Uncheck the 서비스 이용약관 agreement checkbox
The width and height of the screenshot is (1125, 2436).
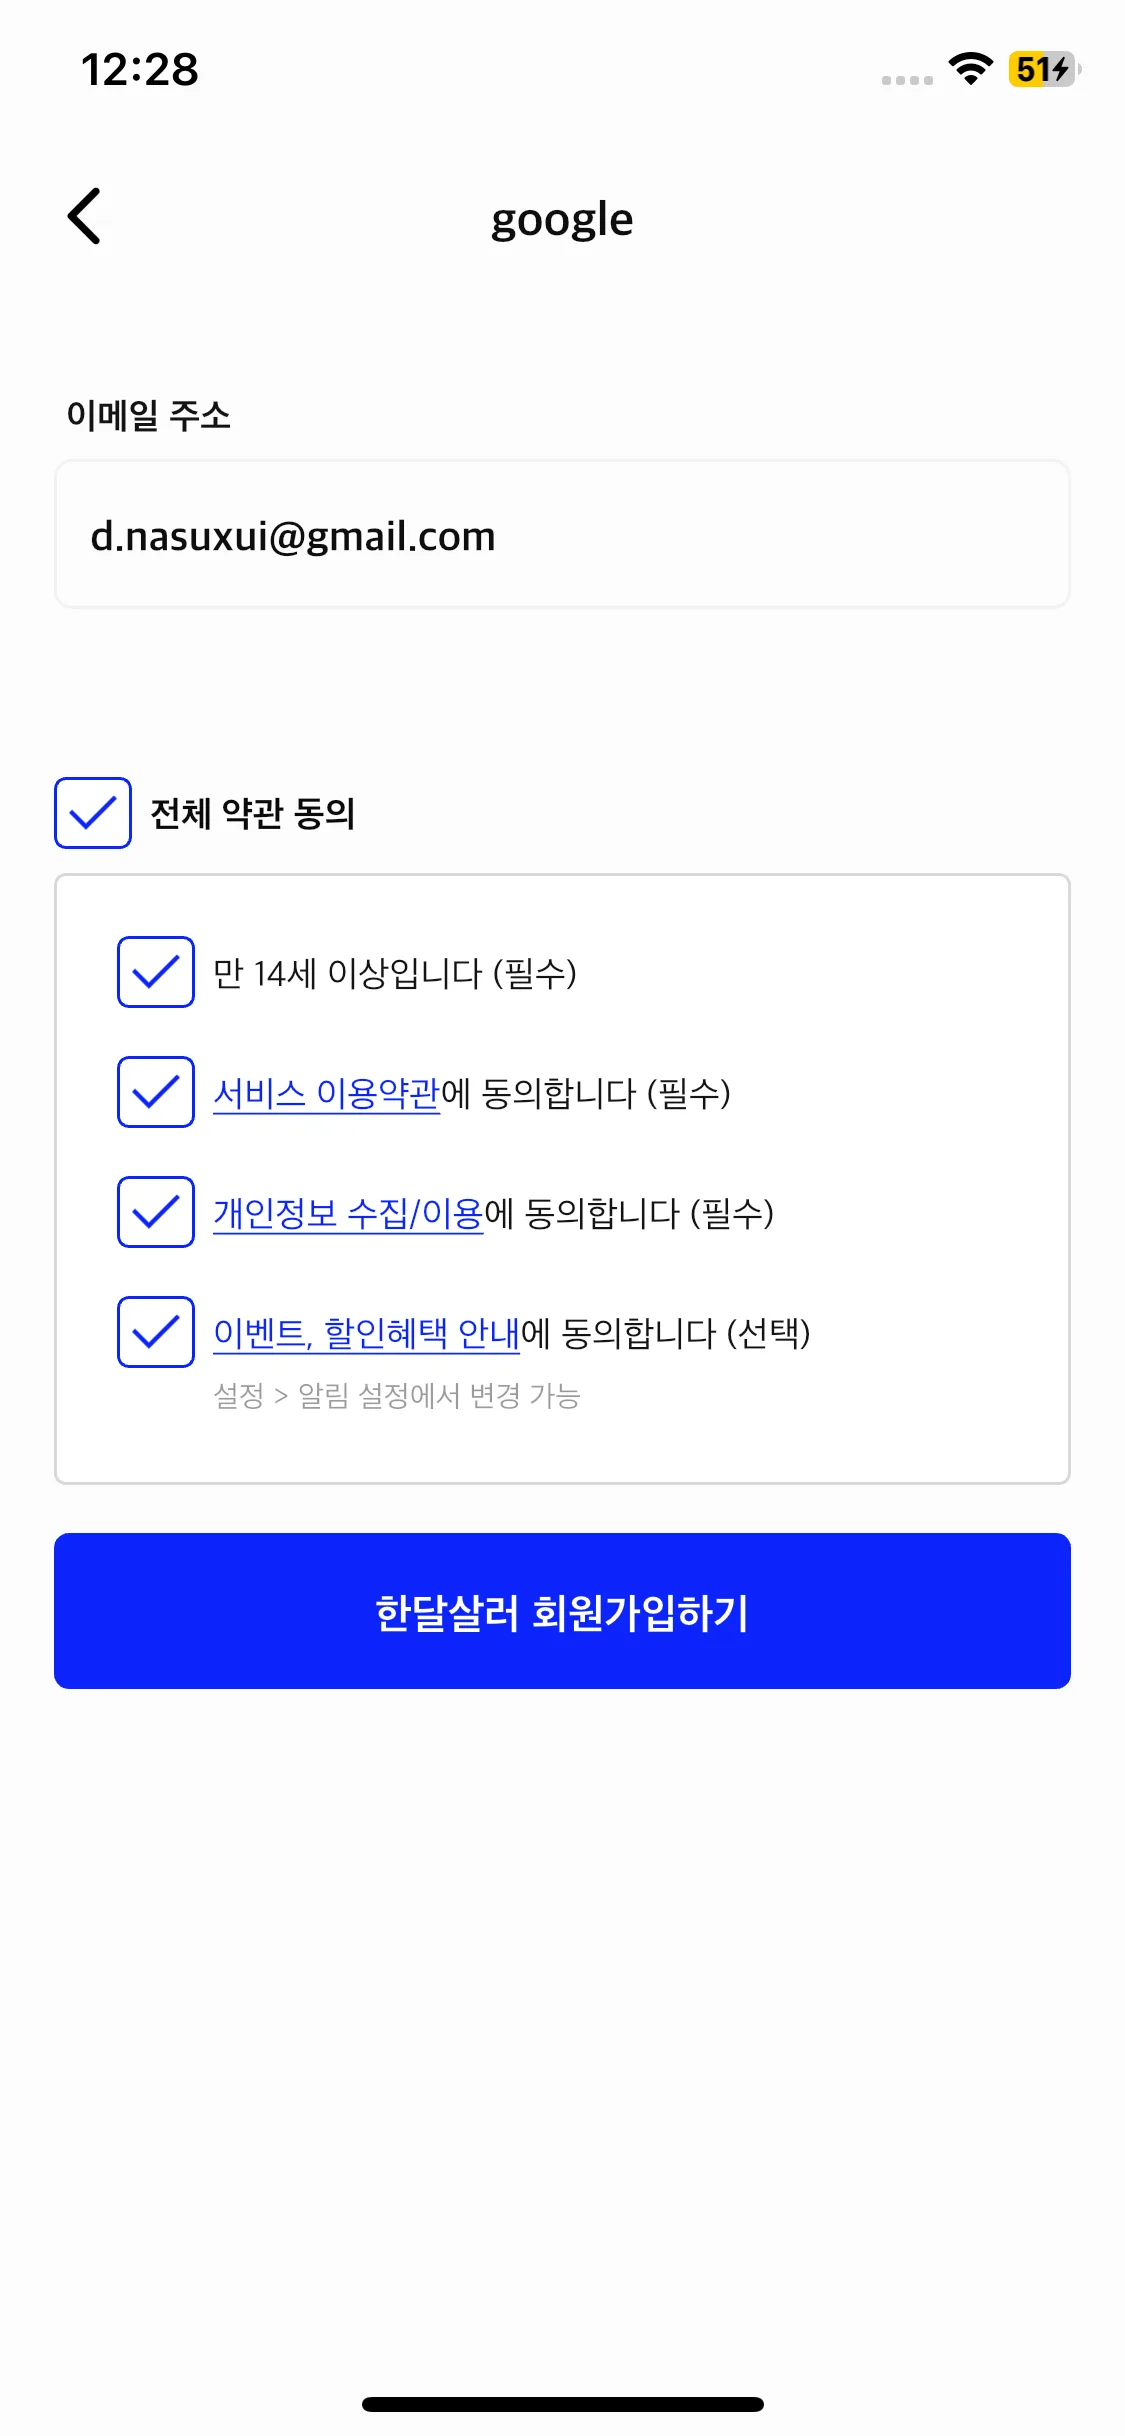tap(156, 1092)
